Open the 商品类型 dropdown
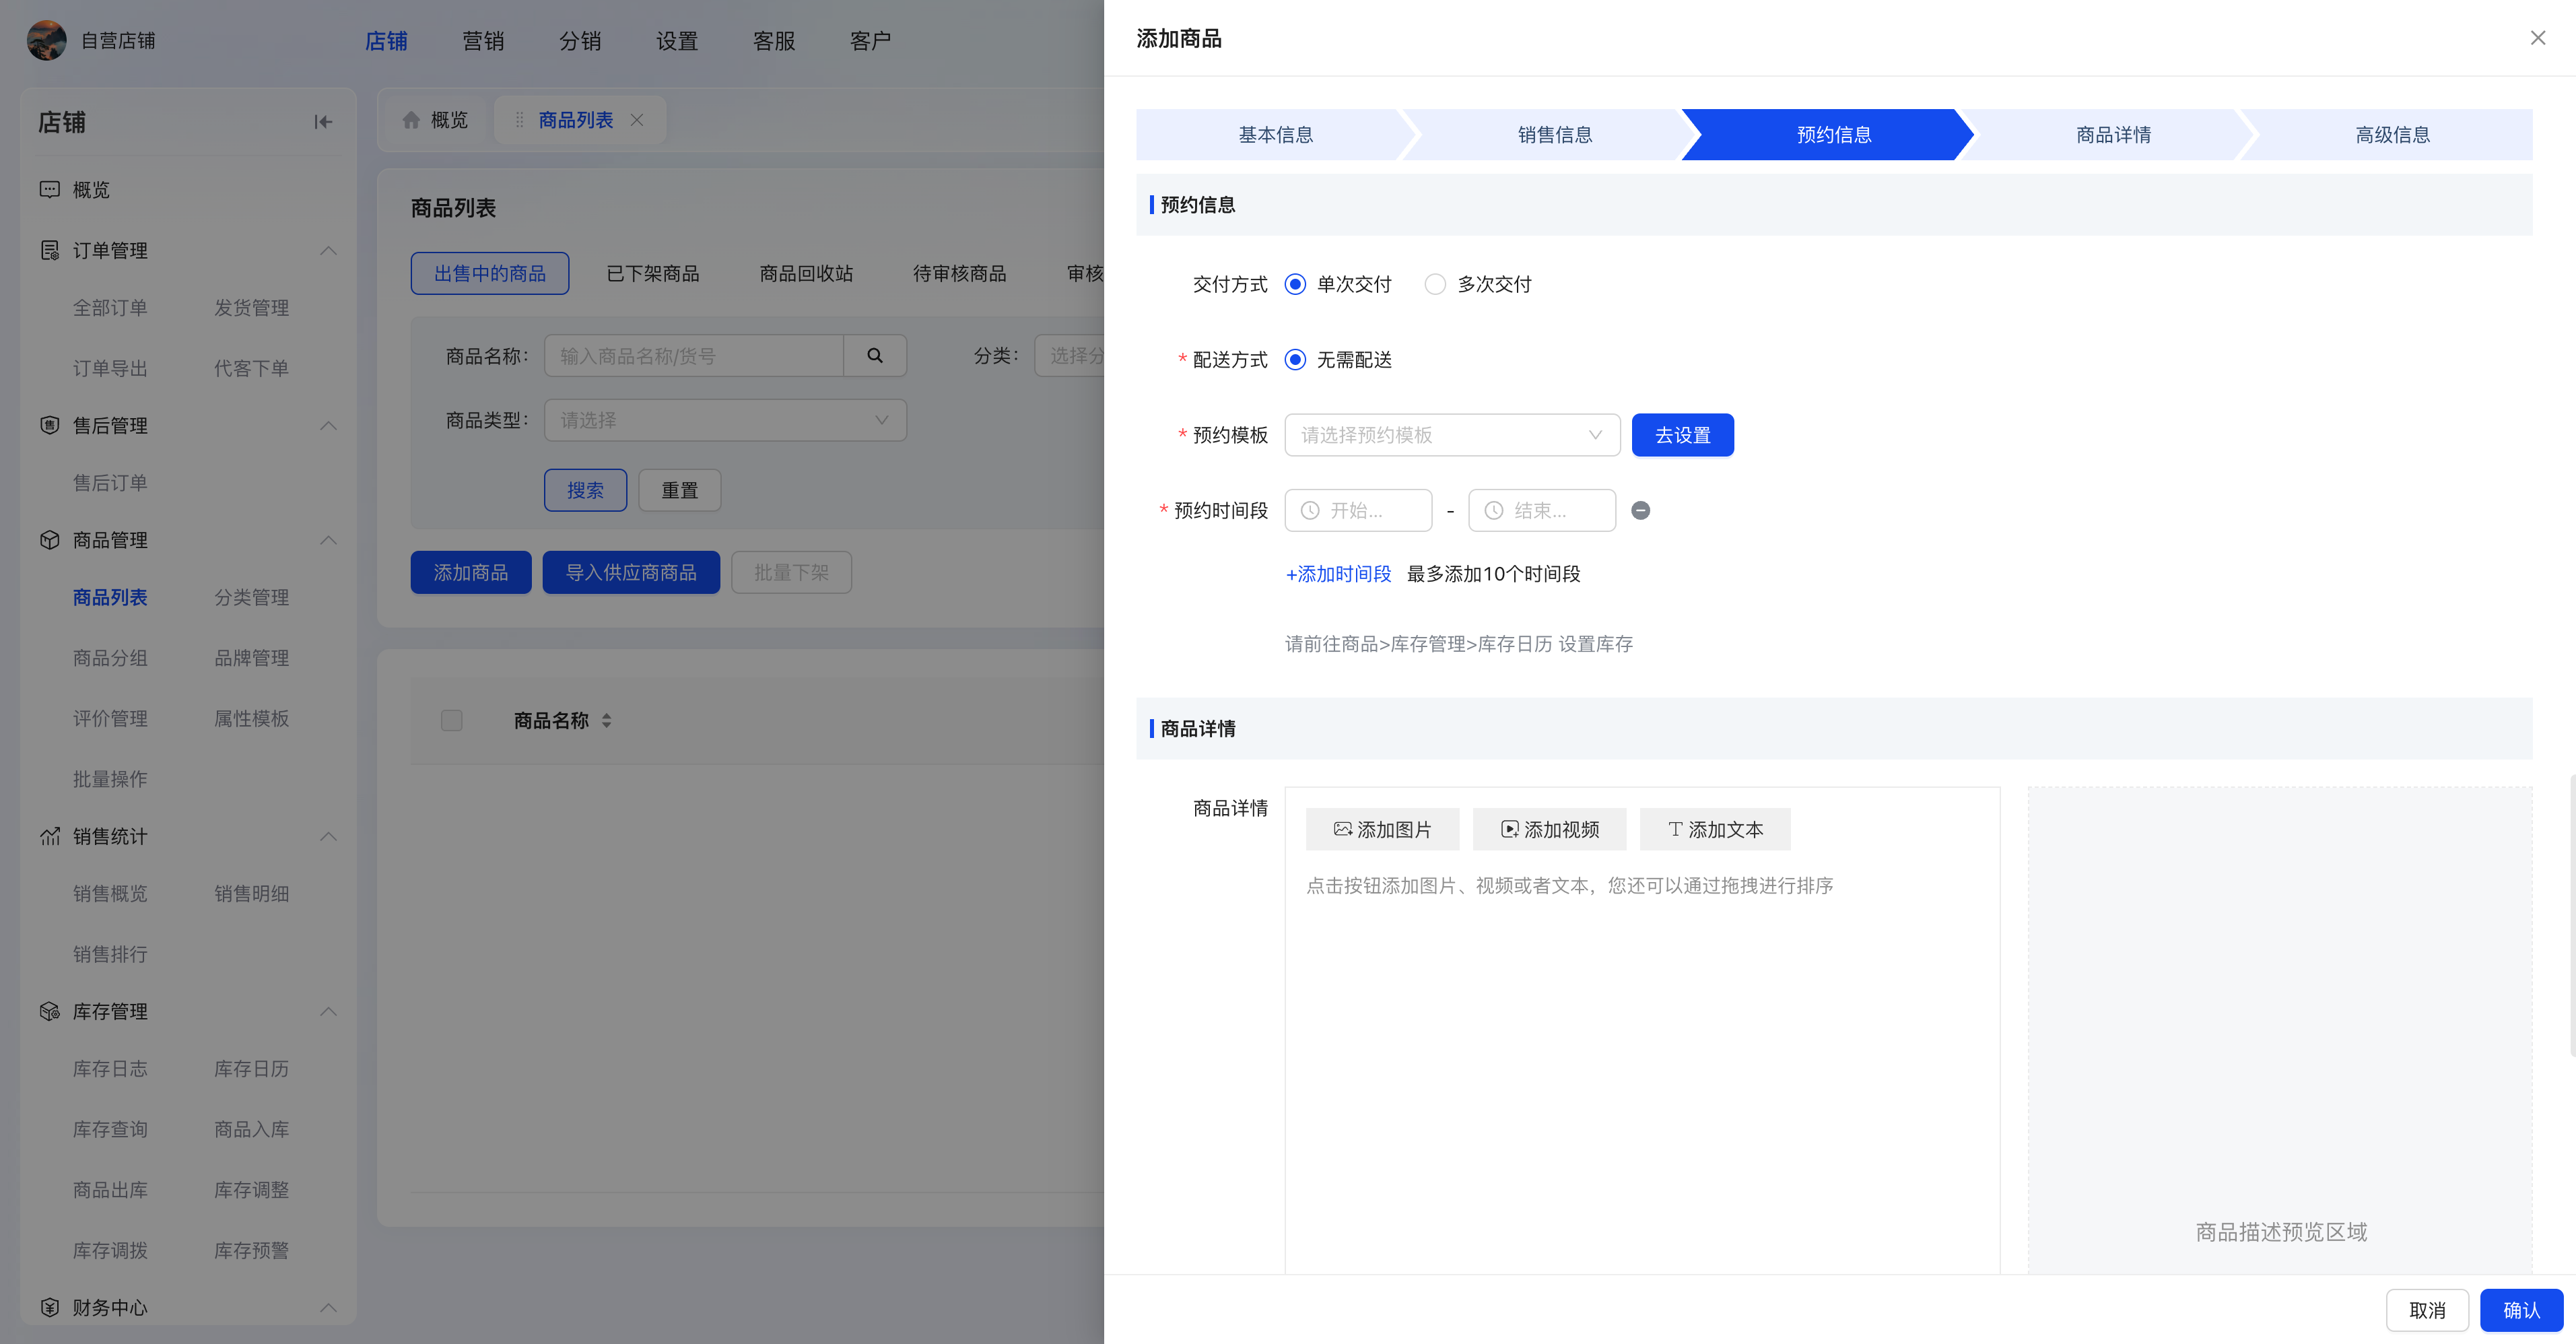 click(x=725, y=420)
